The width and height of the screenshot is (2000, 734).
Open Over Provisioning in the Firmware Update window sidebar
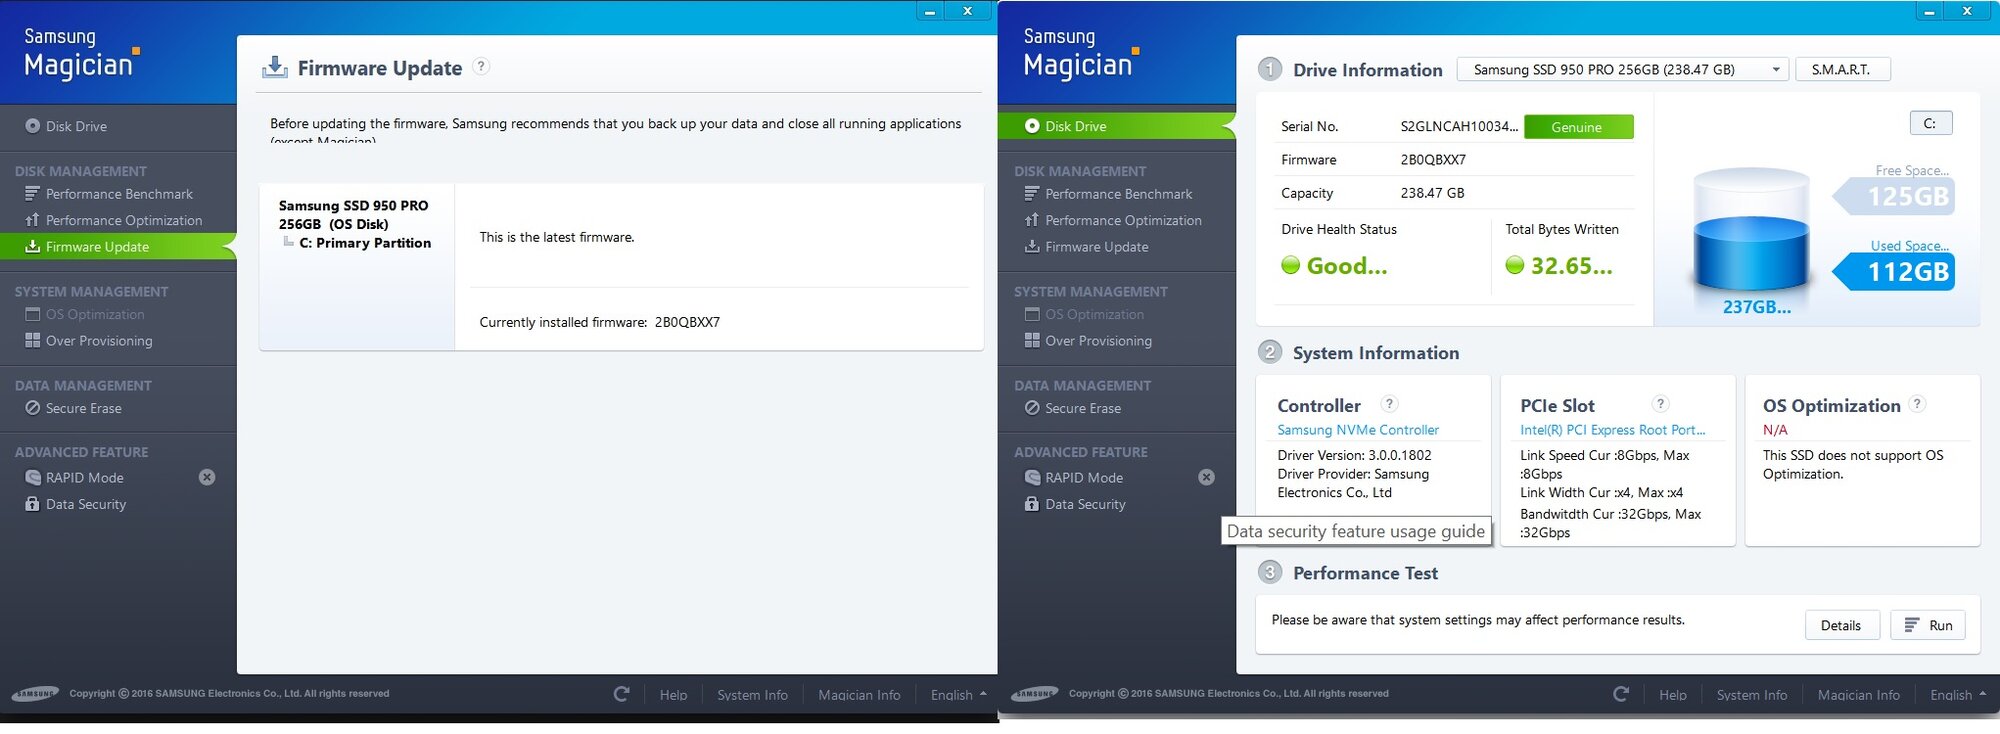click(x=99, y=341)
